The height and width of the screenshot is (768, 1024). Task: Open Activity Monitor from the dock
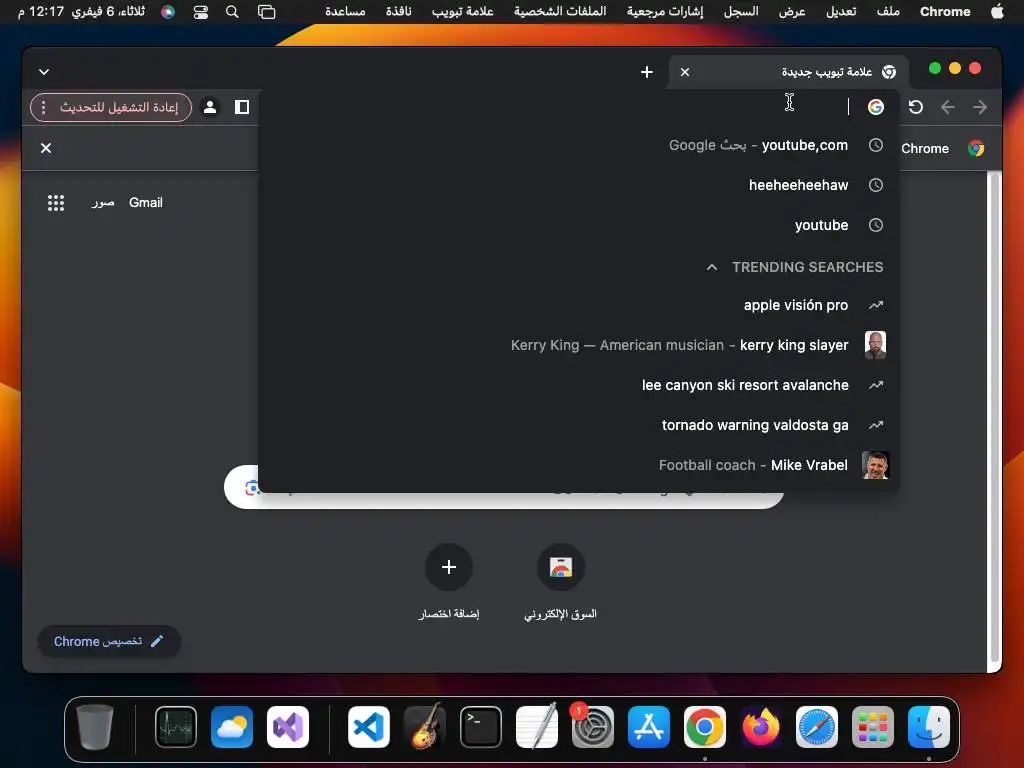(x=176, y=727)
